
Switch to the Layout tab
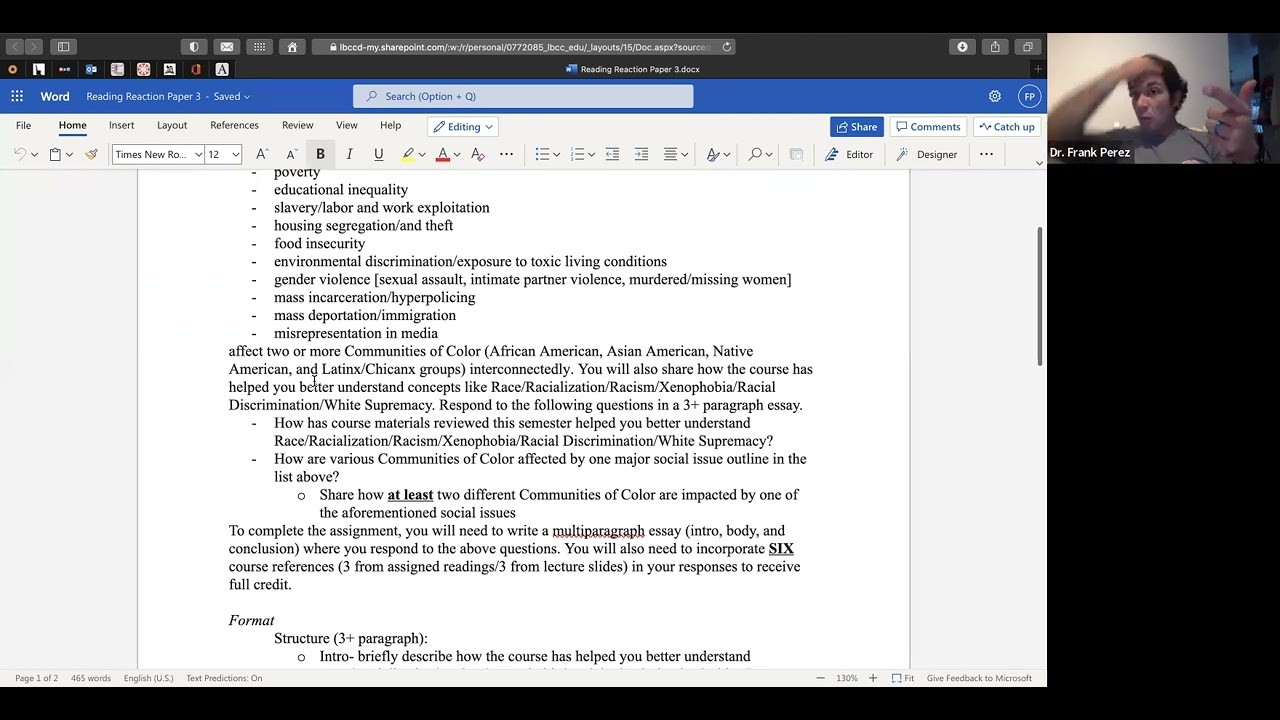point(172,125)
